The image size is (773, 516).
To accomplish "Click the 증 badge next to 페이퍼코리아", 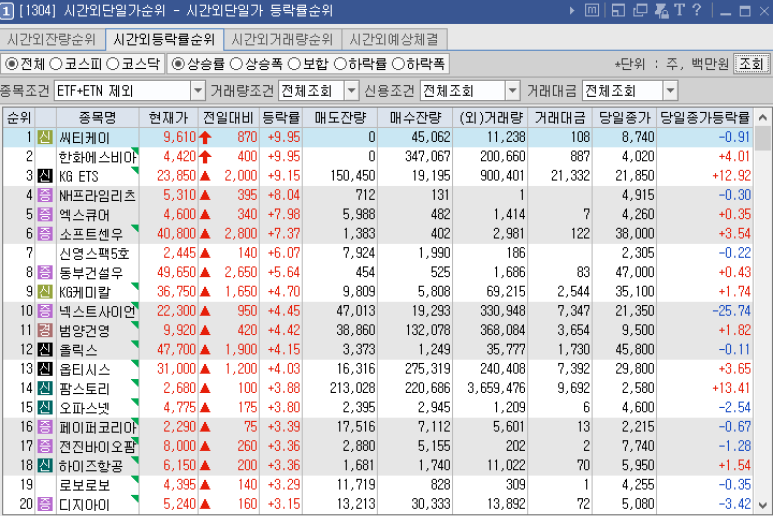I will [x=45, y=427].
